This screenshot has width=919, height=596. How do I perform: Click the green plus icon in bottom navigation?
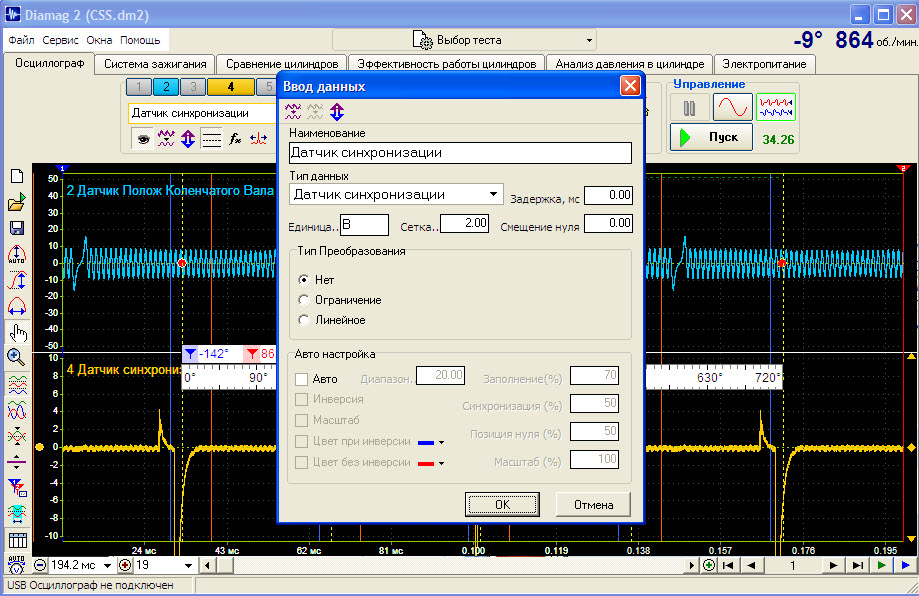click(709, 566)
